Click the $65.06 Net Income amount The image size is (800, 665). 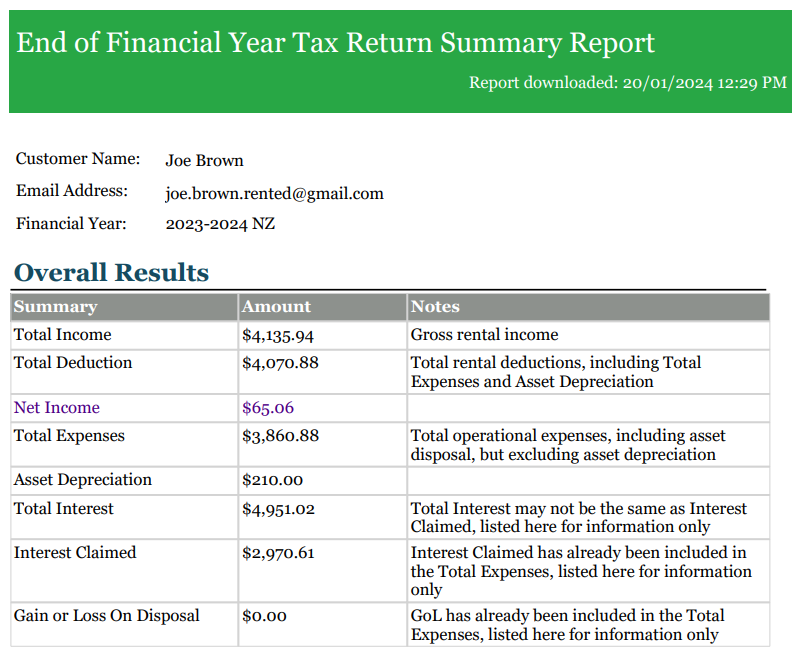[268, 408]
